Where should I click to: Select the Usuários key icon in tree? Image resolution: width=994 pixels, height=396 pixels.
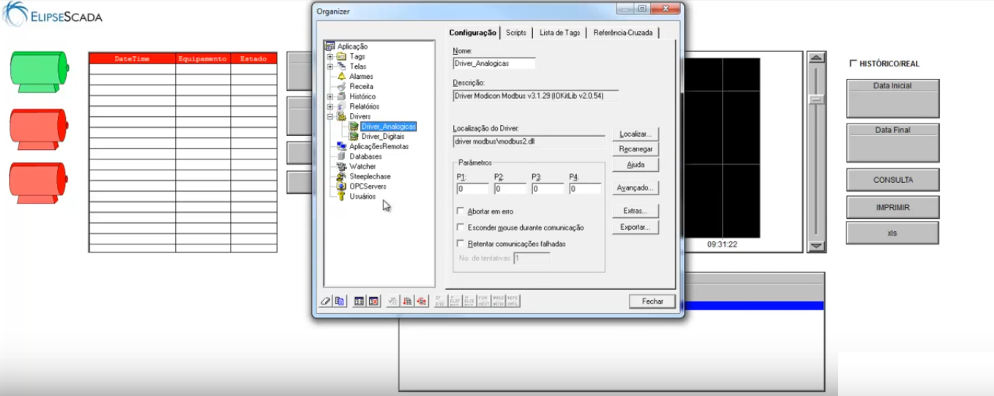(342, 196)
